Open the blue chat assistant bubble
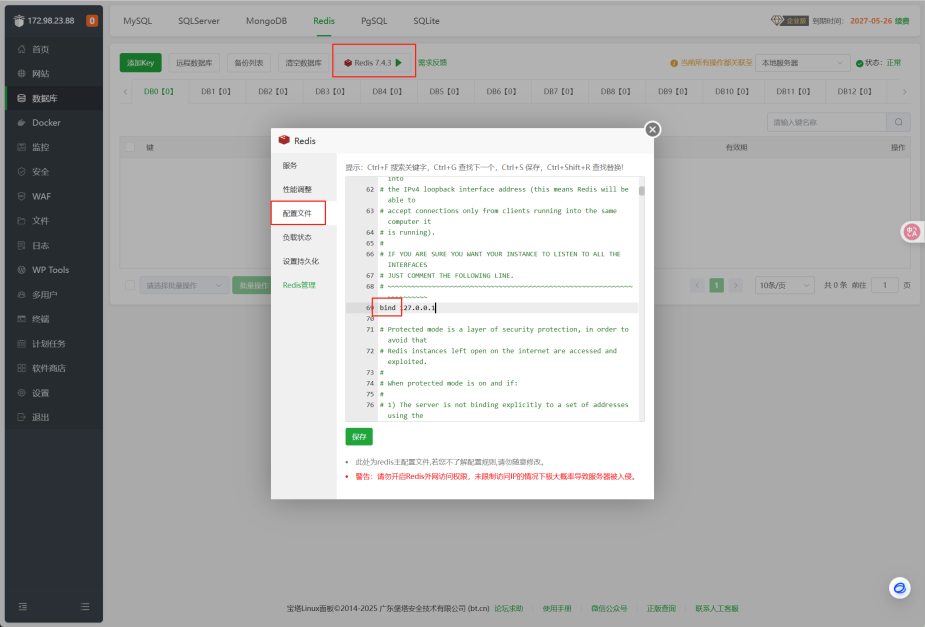 [899, 587]
